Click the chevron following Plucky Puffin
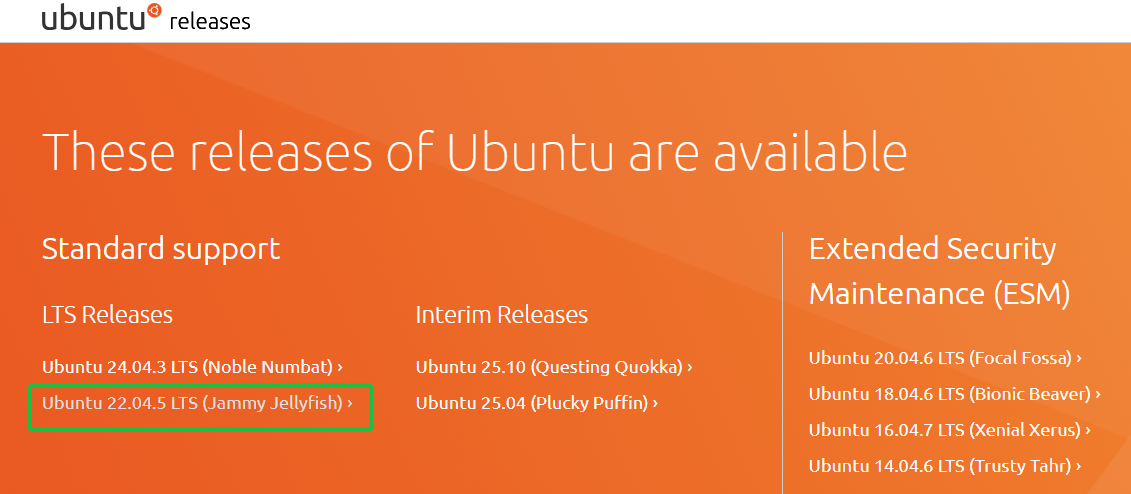This screenshot has height=494, width=1131. [655, 404]
